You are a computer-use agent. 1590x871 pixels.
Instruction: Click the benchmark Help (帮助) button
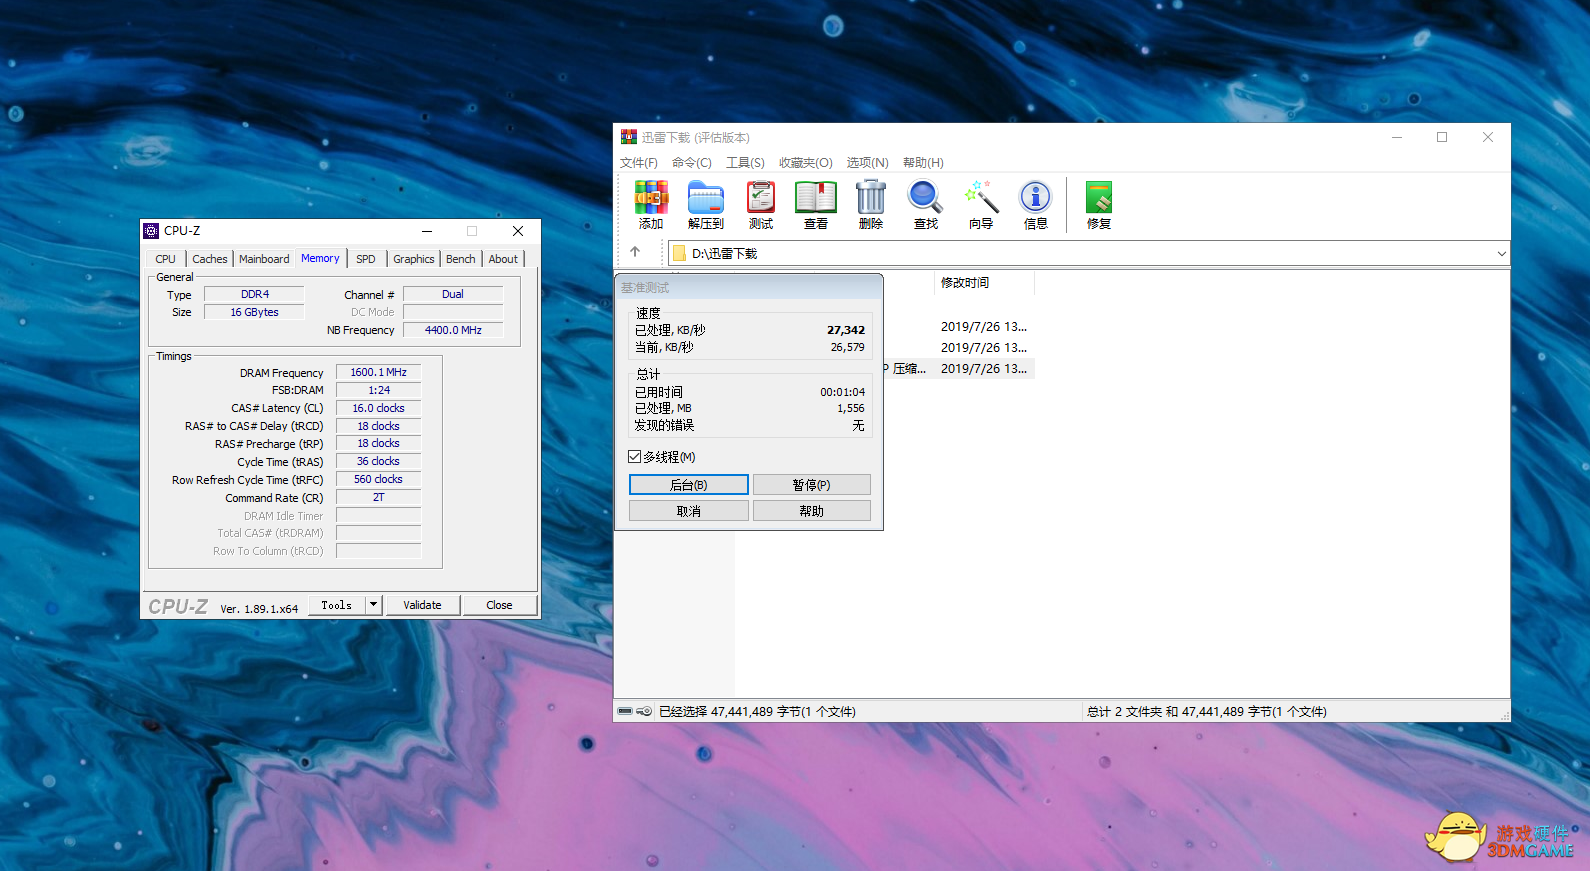click(811, 511)
